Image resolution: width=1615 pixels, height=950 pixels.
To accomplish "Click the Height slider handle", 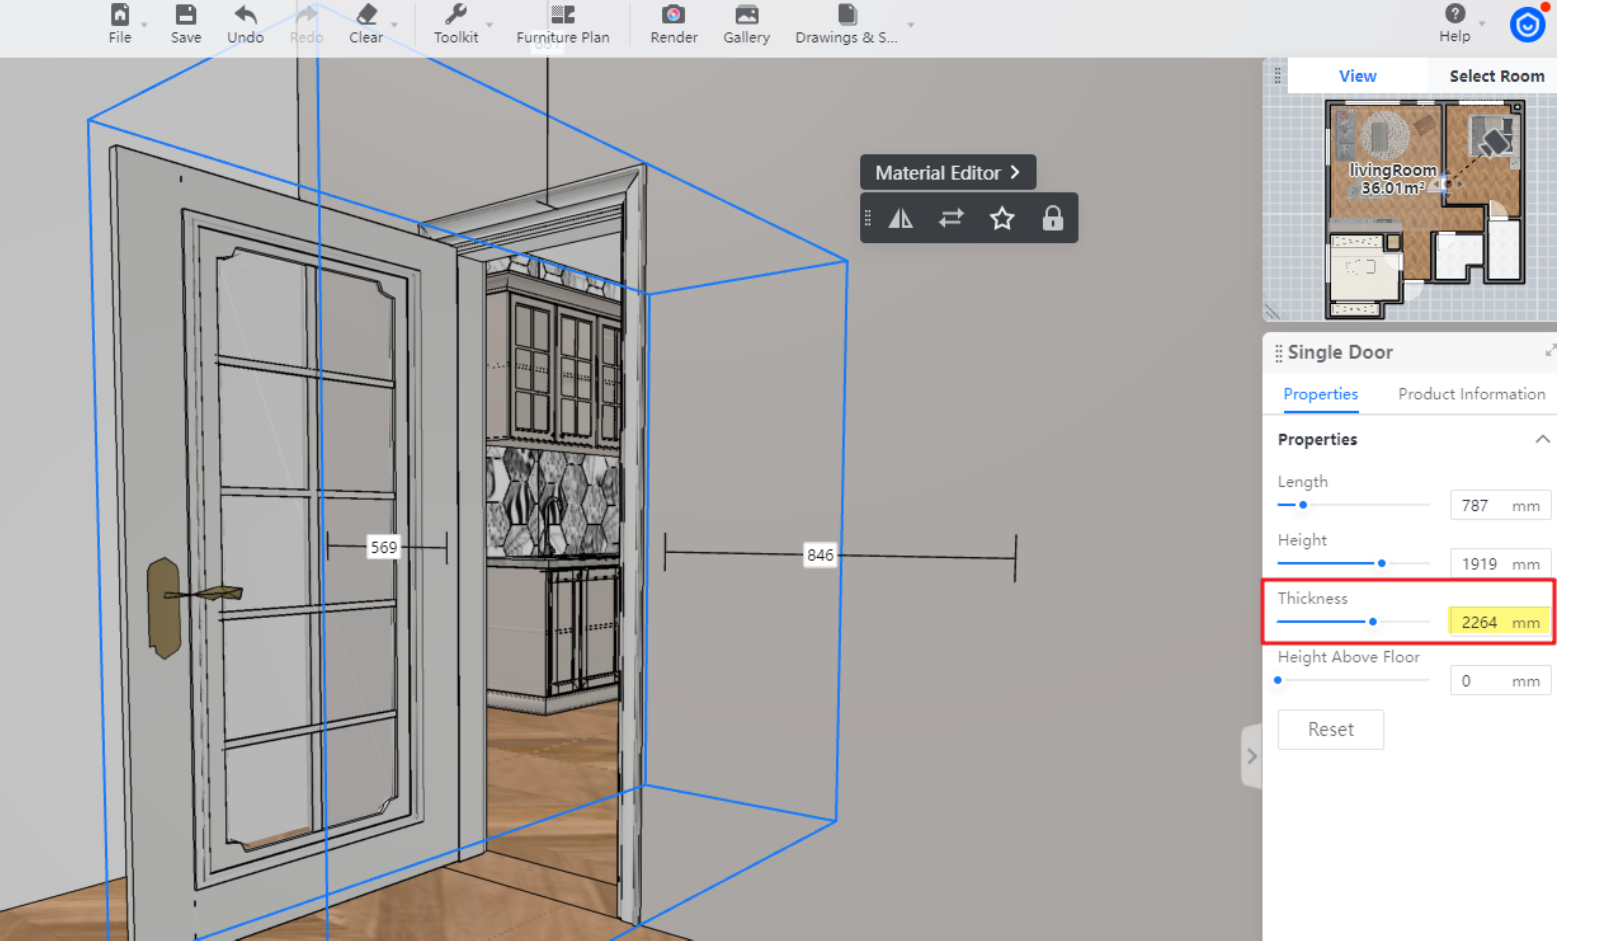I will coord(1381,563).
